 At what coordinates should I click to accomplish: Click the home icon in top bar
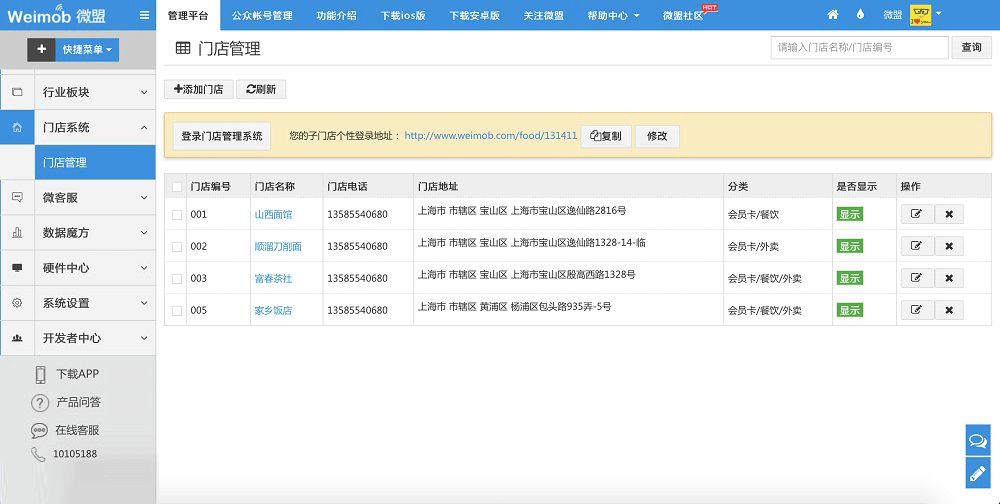point(833,15)
